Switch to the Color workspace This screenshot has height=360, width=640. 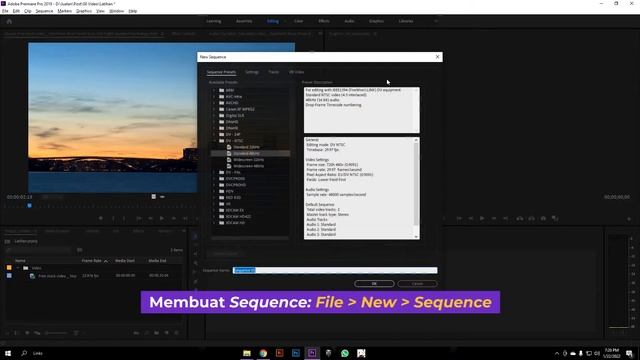click(299, 21)
